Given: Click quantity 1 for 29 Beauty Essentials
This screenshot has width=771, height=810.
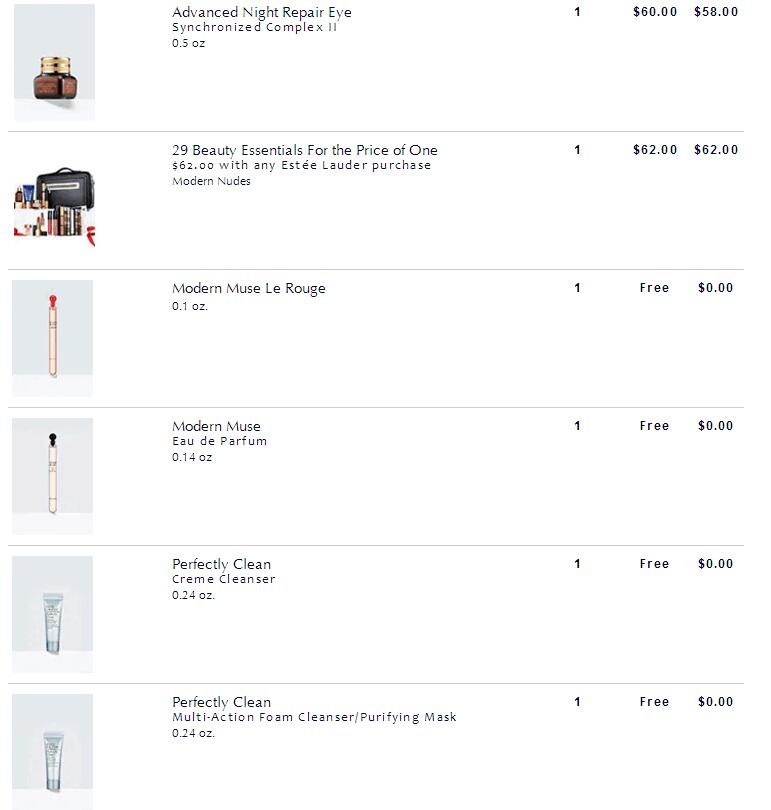Looking at the screenshot, I should (x=577, y=150).
